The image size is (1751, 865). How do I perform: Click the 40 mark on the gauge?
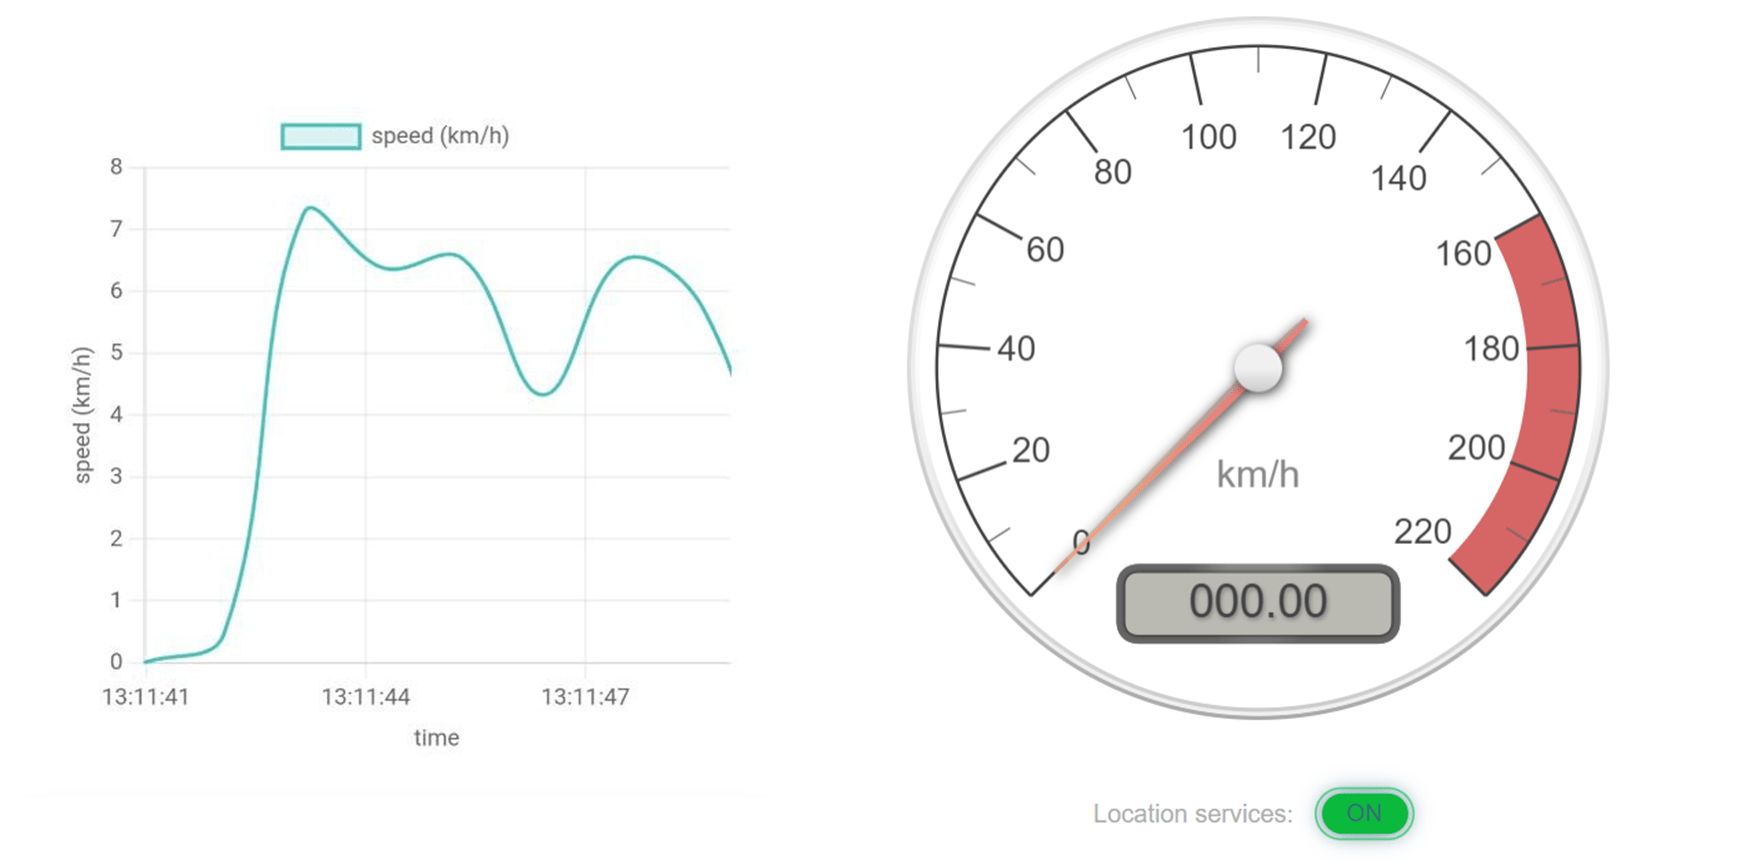[x=1016, y=349]
